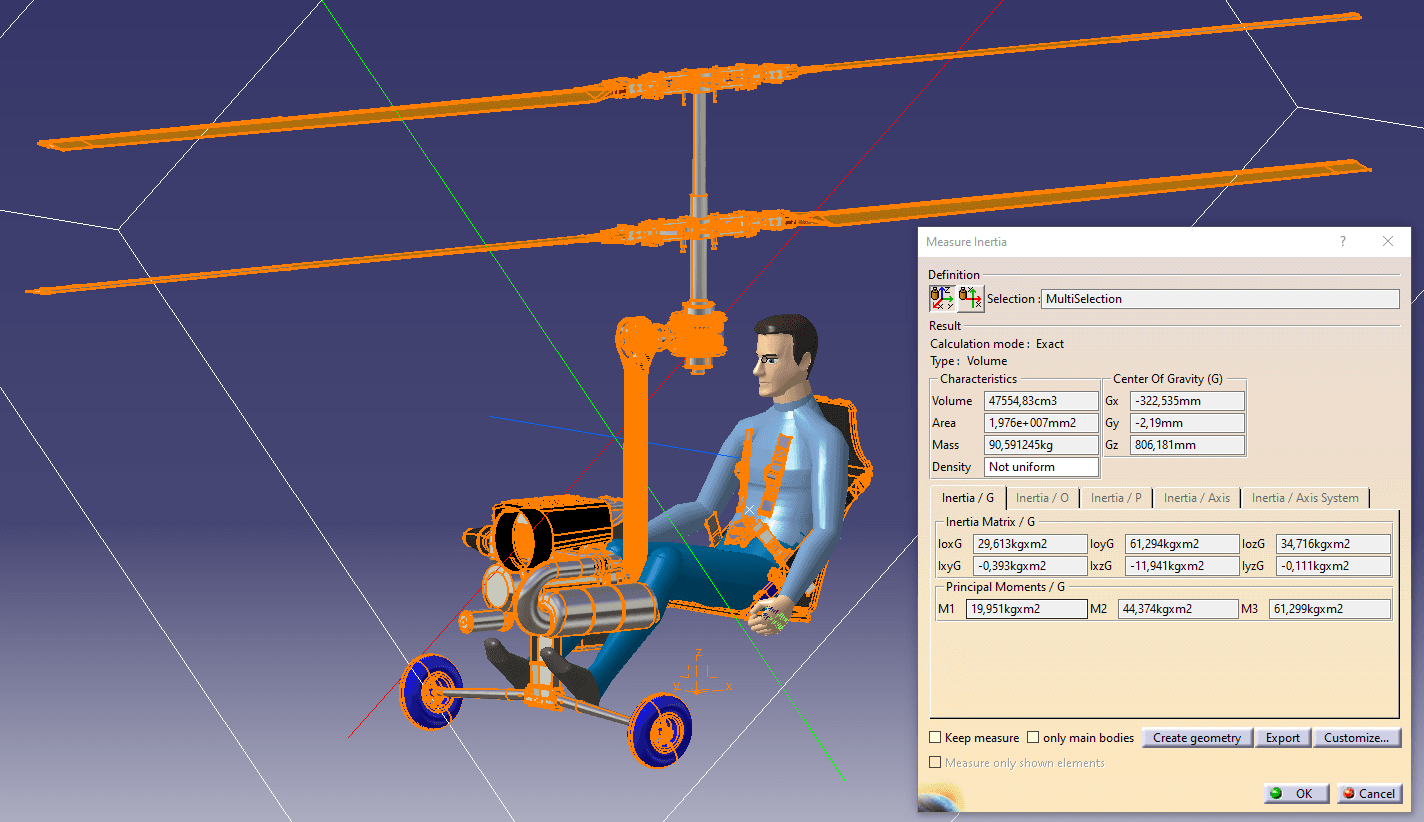Image resolution: width=1424 pixels, height=822 pixels.
Task: Select the Measure Inertia 2D icon
Action: pyautogui.click(x=970, y=298)
